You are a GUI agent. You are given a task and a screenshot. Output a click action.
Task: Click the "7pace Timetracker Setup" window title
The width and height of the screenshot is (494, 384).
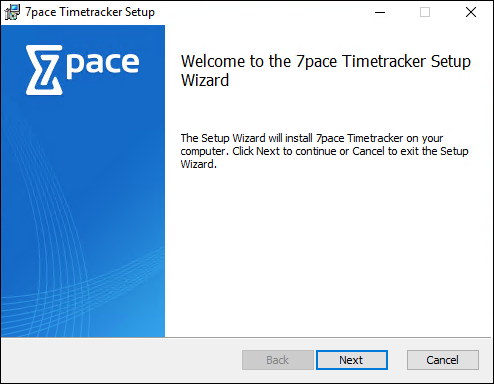pos(90,12)
